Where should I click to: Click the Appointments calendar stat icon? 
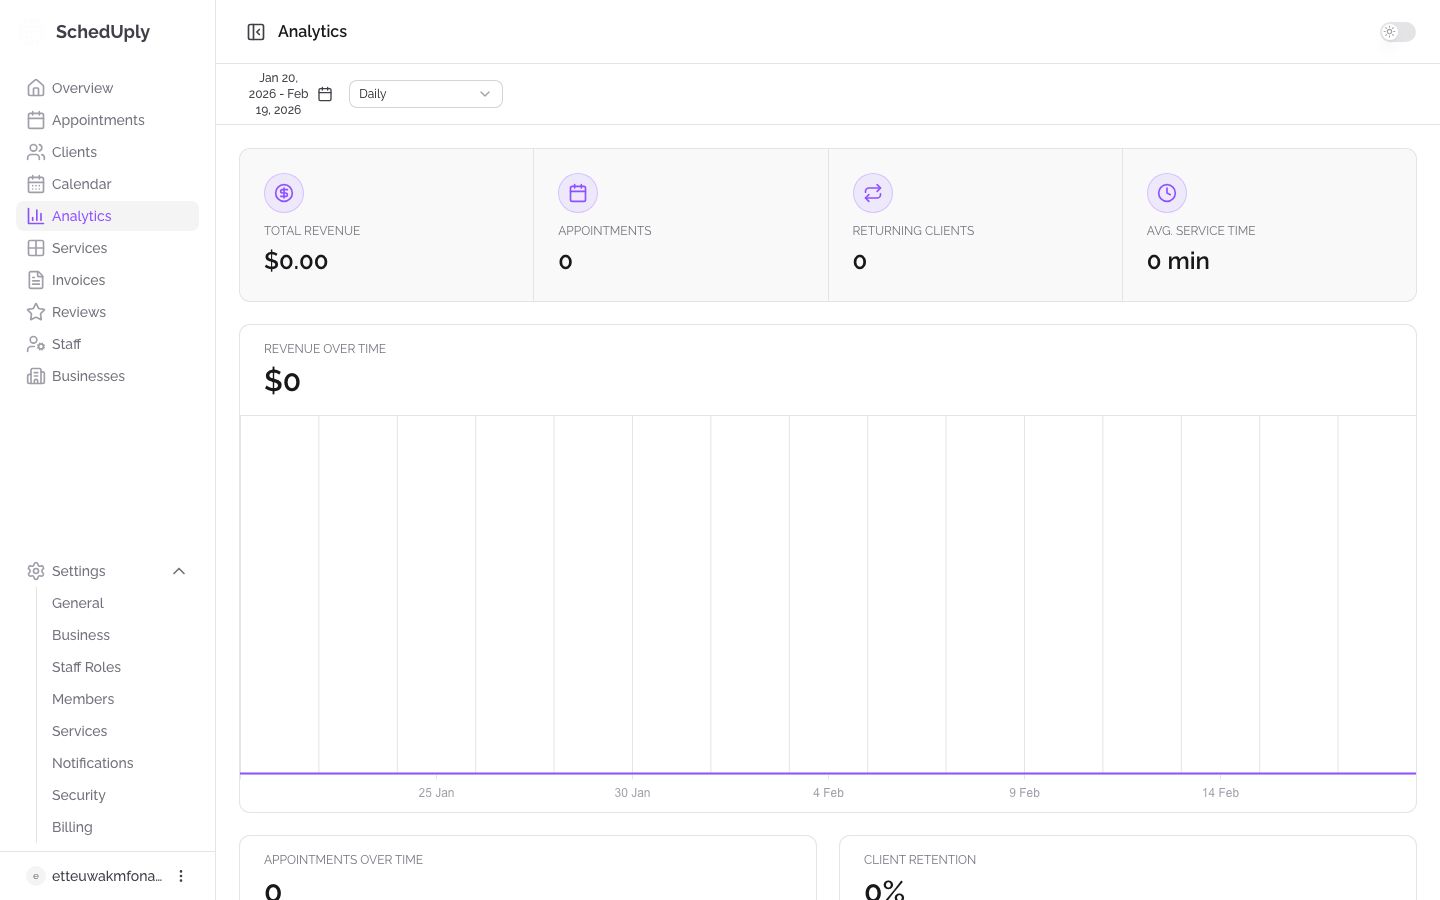pyautogui.click(x=578, y=193)
